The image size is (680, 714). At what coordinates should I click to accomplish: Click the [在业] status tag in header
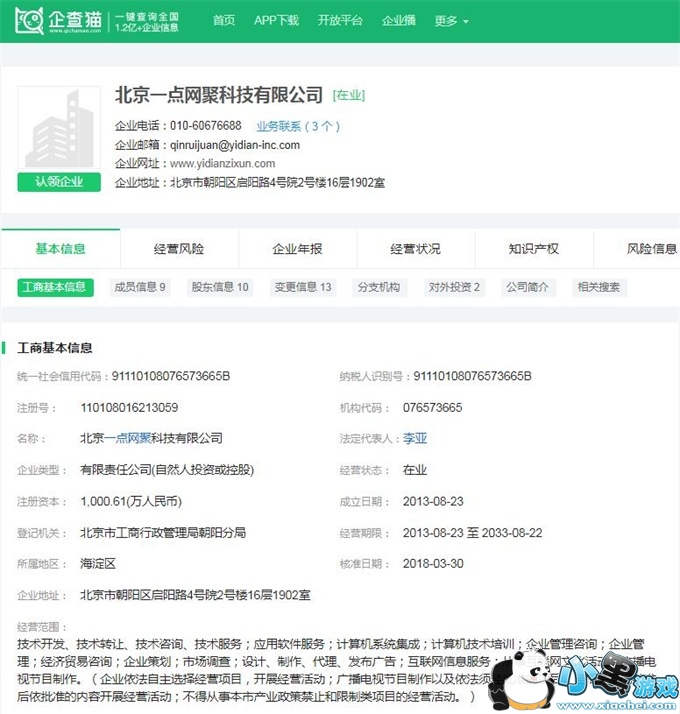coord(349,95)
